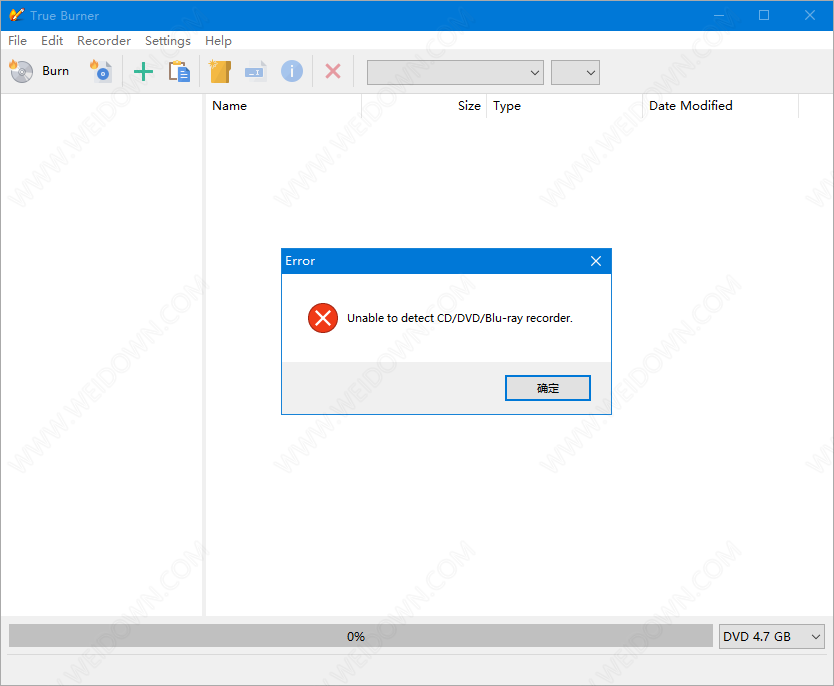This screenshot has width=834, height=686.
Task: Open the small speed dropdown in toolbar
Action: 575,72
